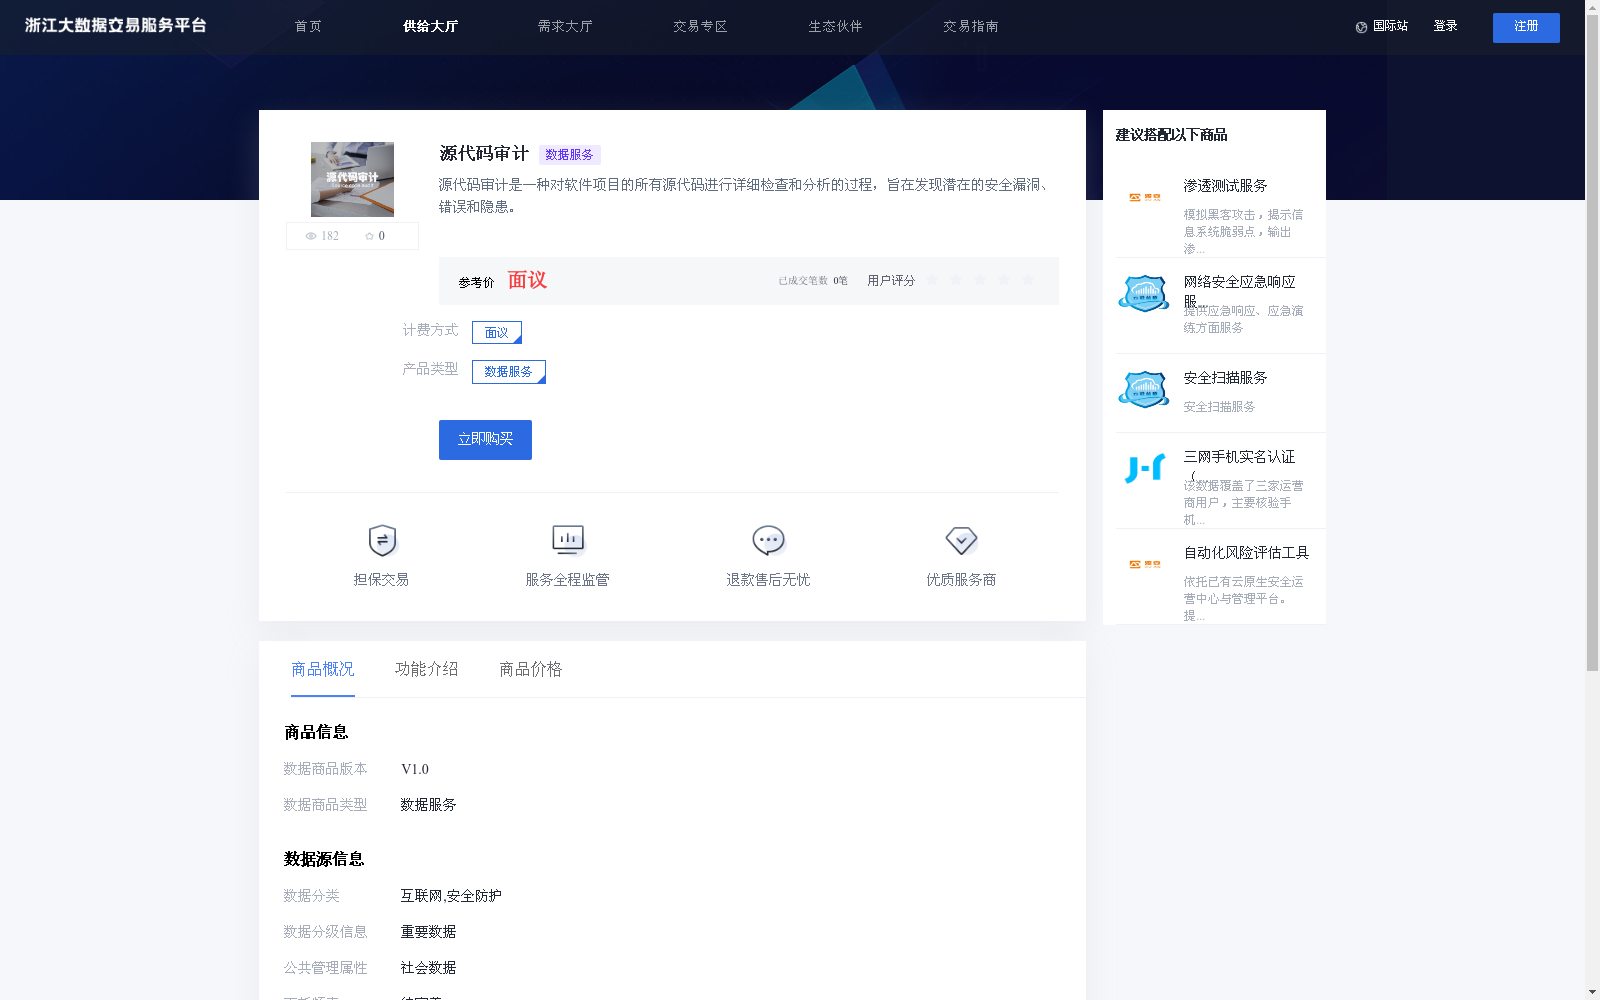Viewport: 1600px width, 1000px height.
Task: Click the V1.0 version value
Action: 415,769
